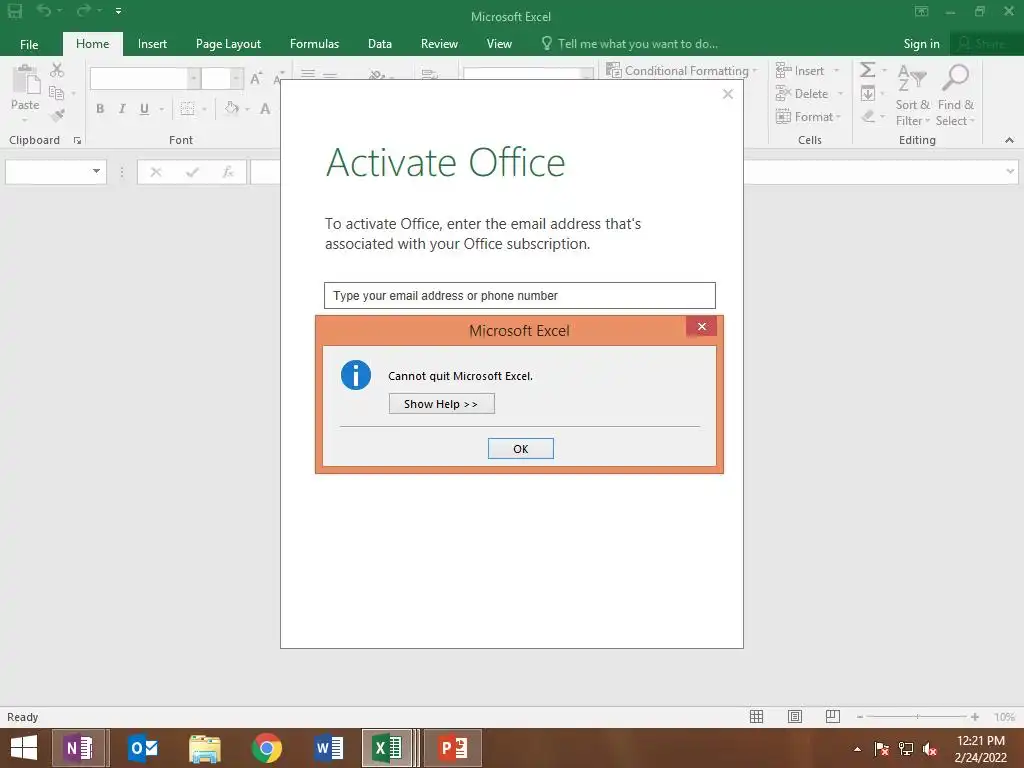The image size is (1024, 768).
Task: Open the Format cells menu
Action: [808, 117]
